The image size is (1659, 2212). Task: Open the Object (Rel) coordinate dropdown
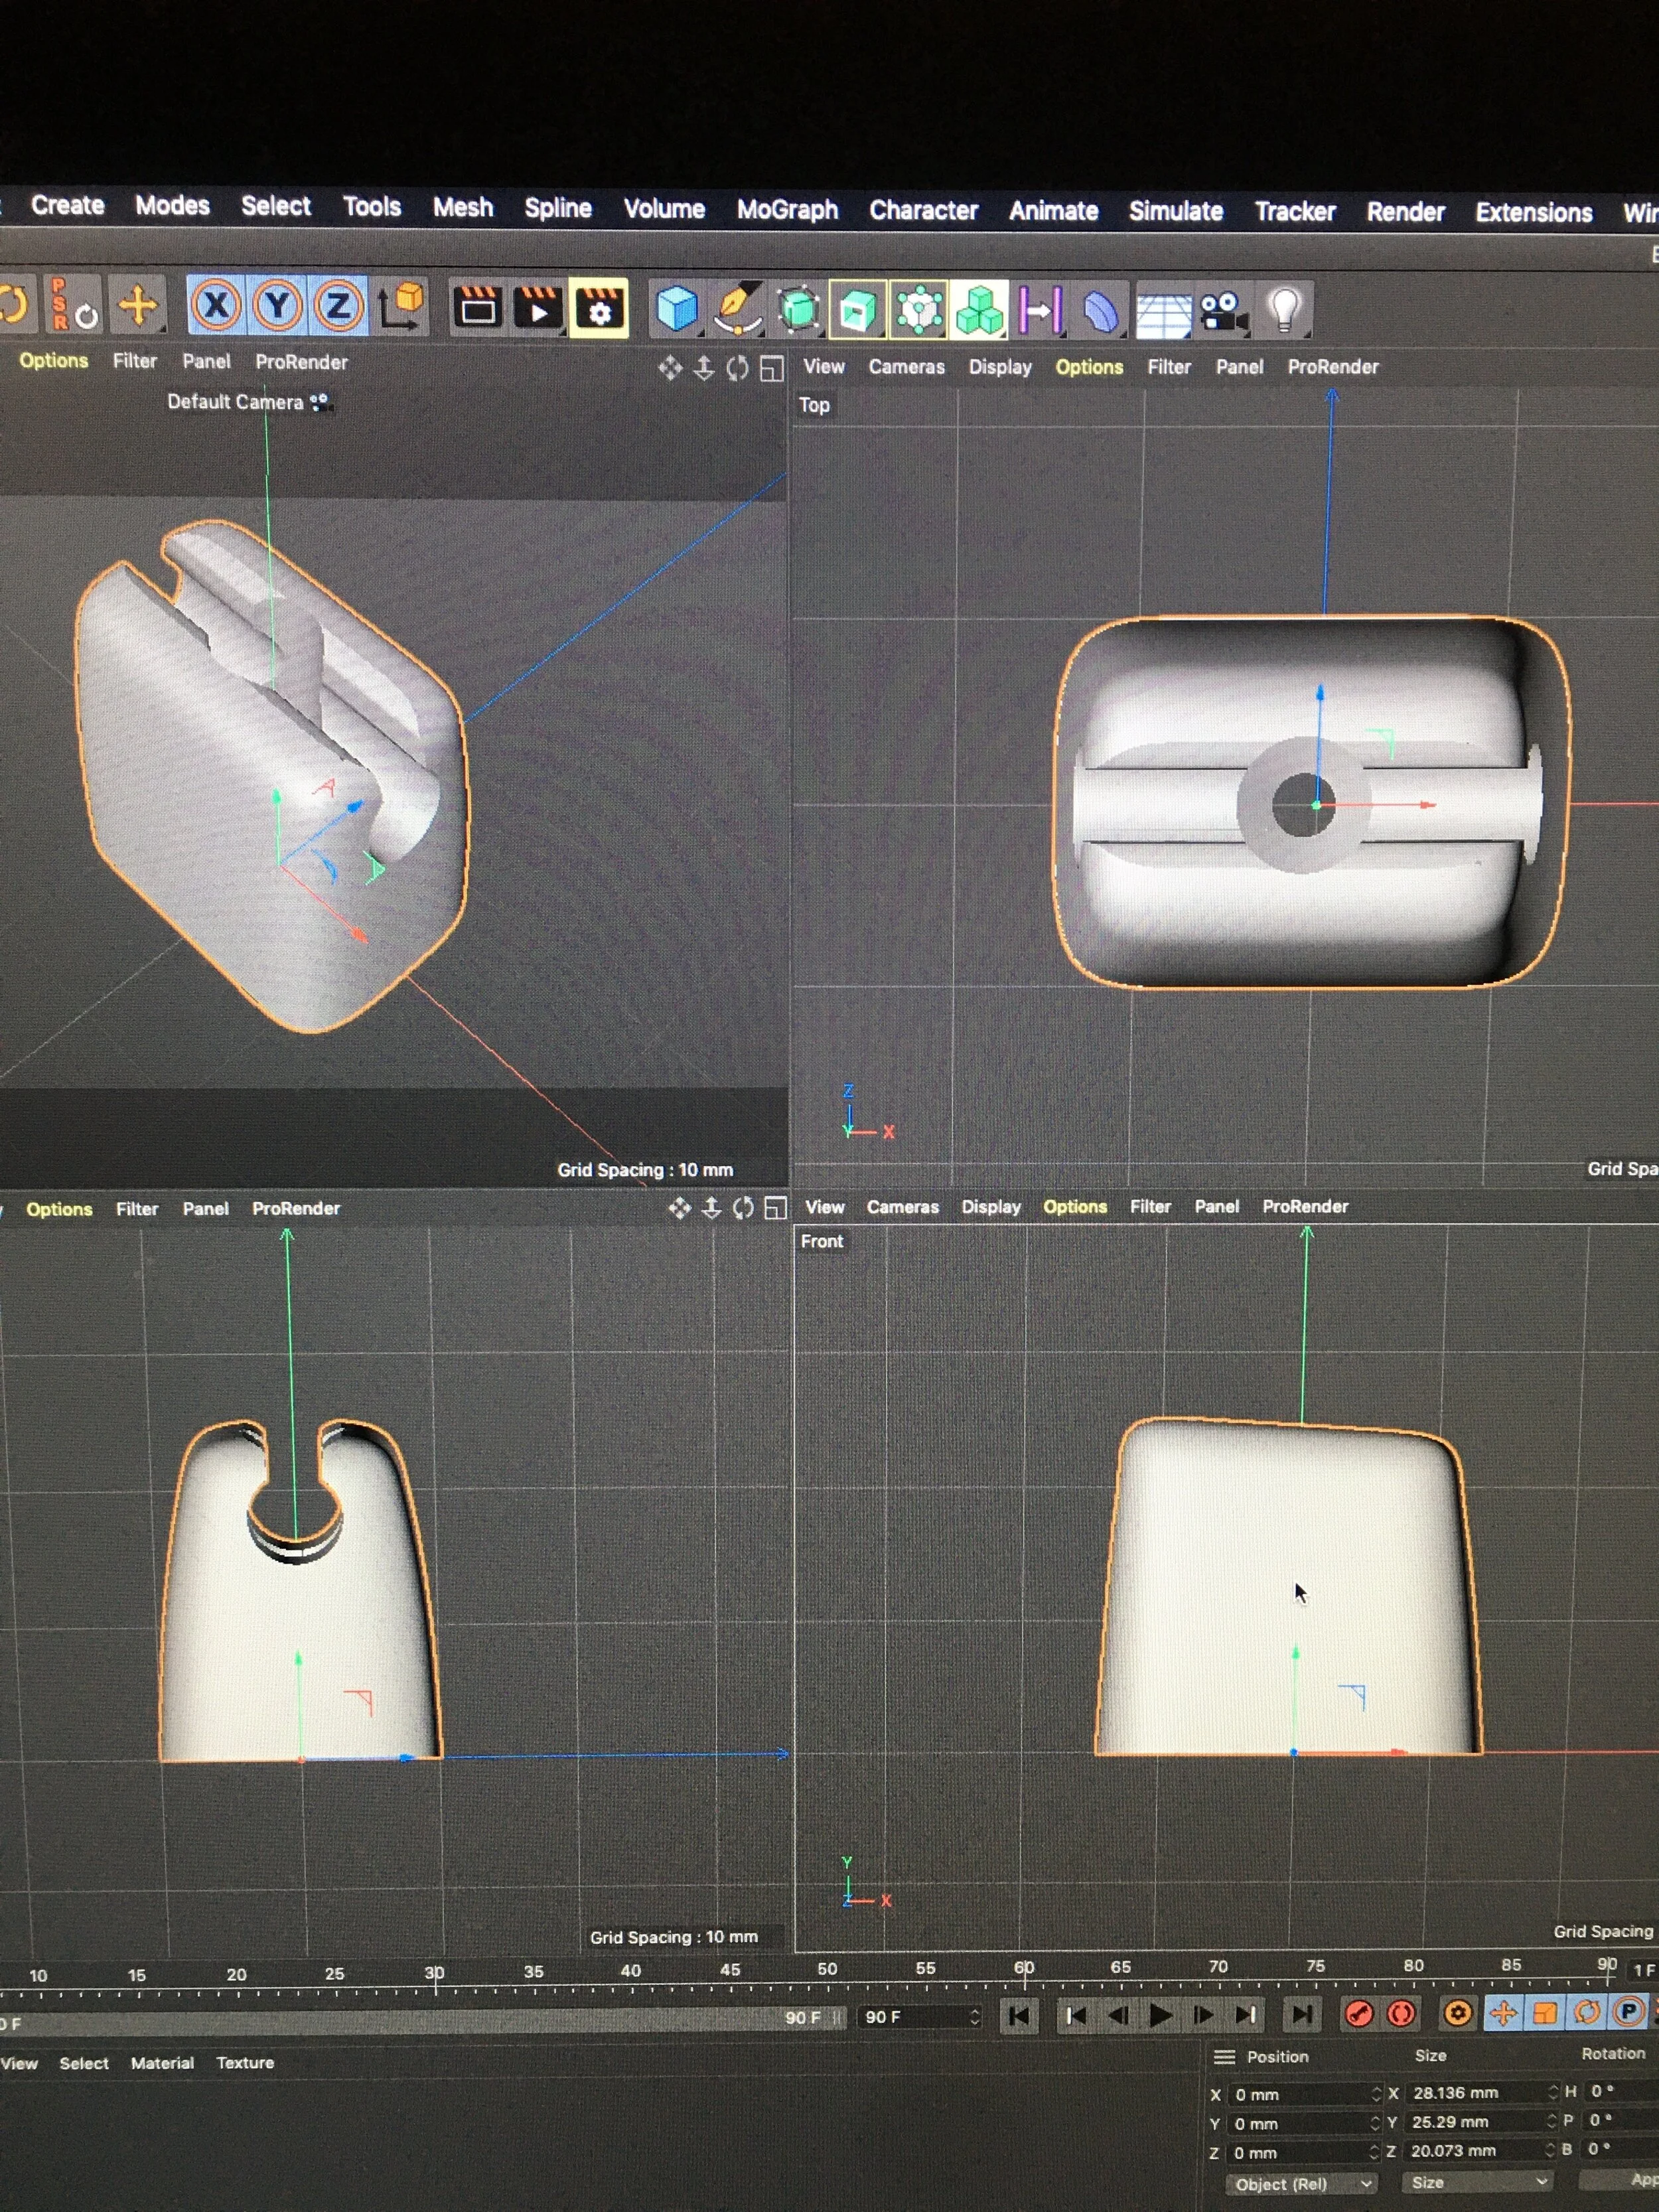(x=1302, y=2184)
